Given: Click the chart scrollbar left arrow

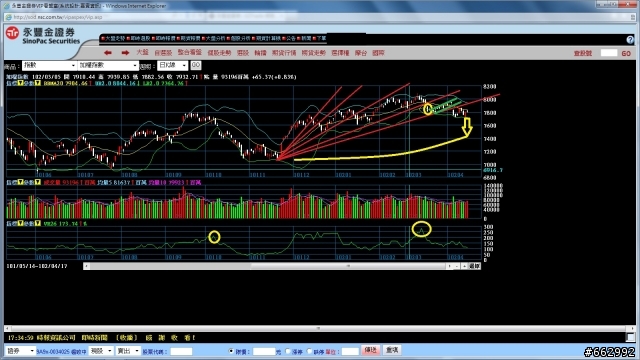Looking at the screenshot, I should coord(86,266).
